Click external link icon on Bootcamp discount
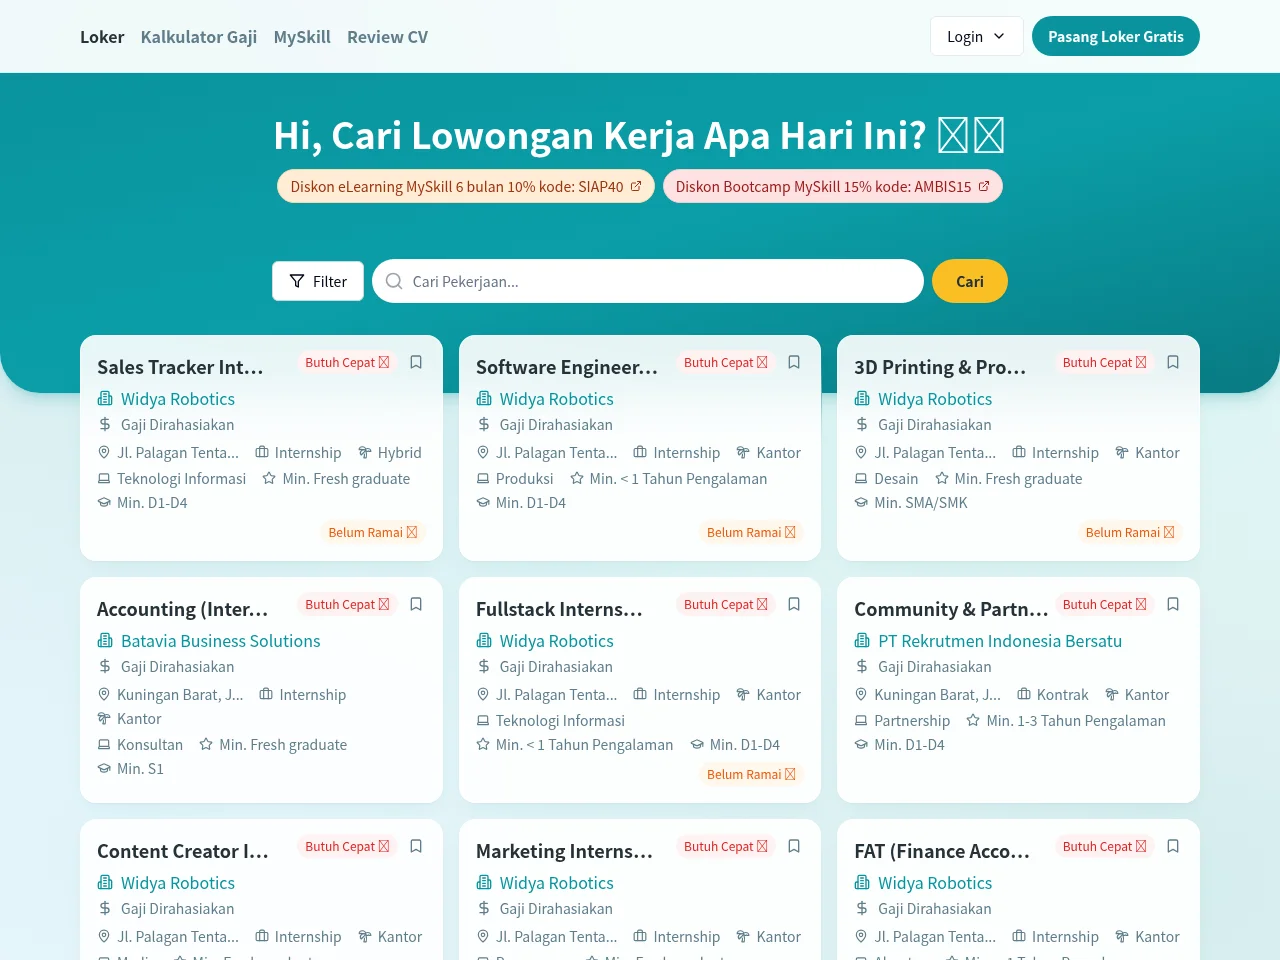The width and height of the screenshot is (1280, 960). coord(984,186)
